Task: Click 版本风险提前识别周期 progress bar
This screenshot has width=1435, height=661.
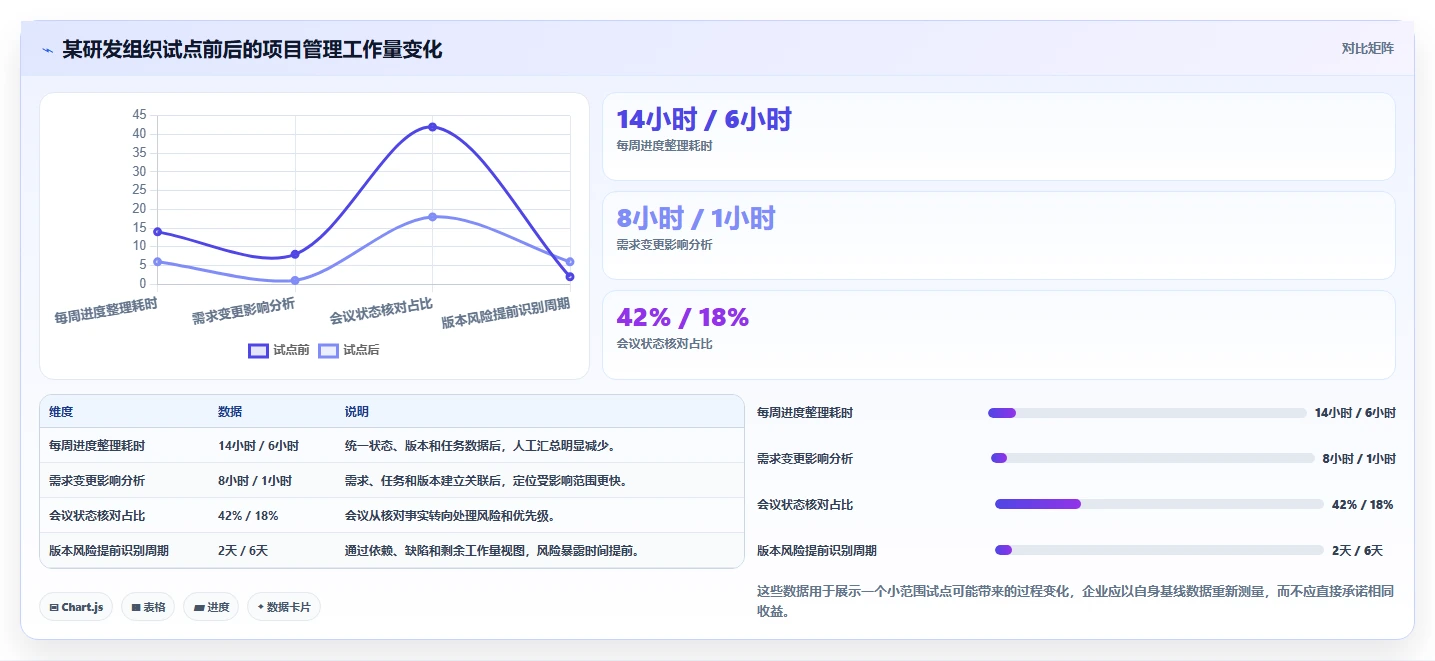Action: [x=1159, y=551]
